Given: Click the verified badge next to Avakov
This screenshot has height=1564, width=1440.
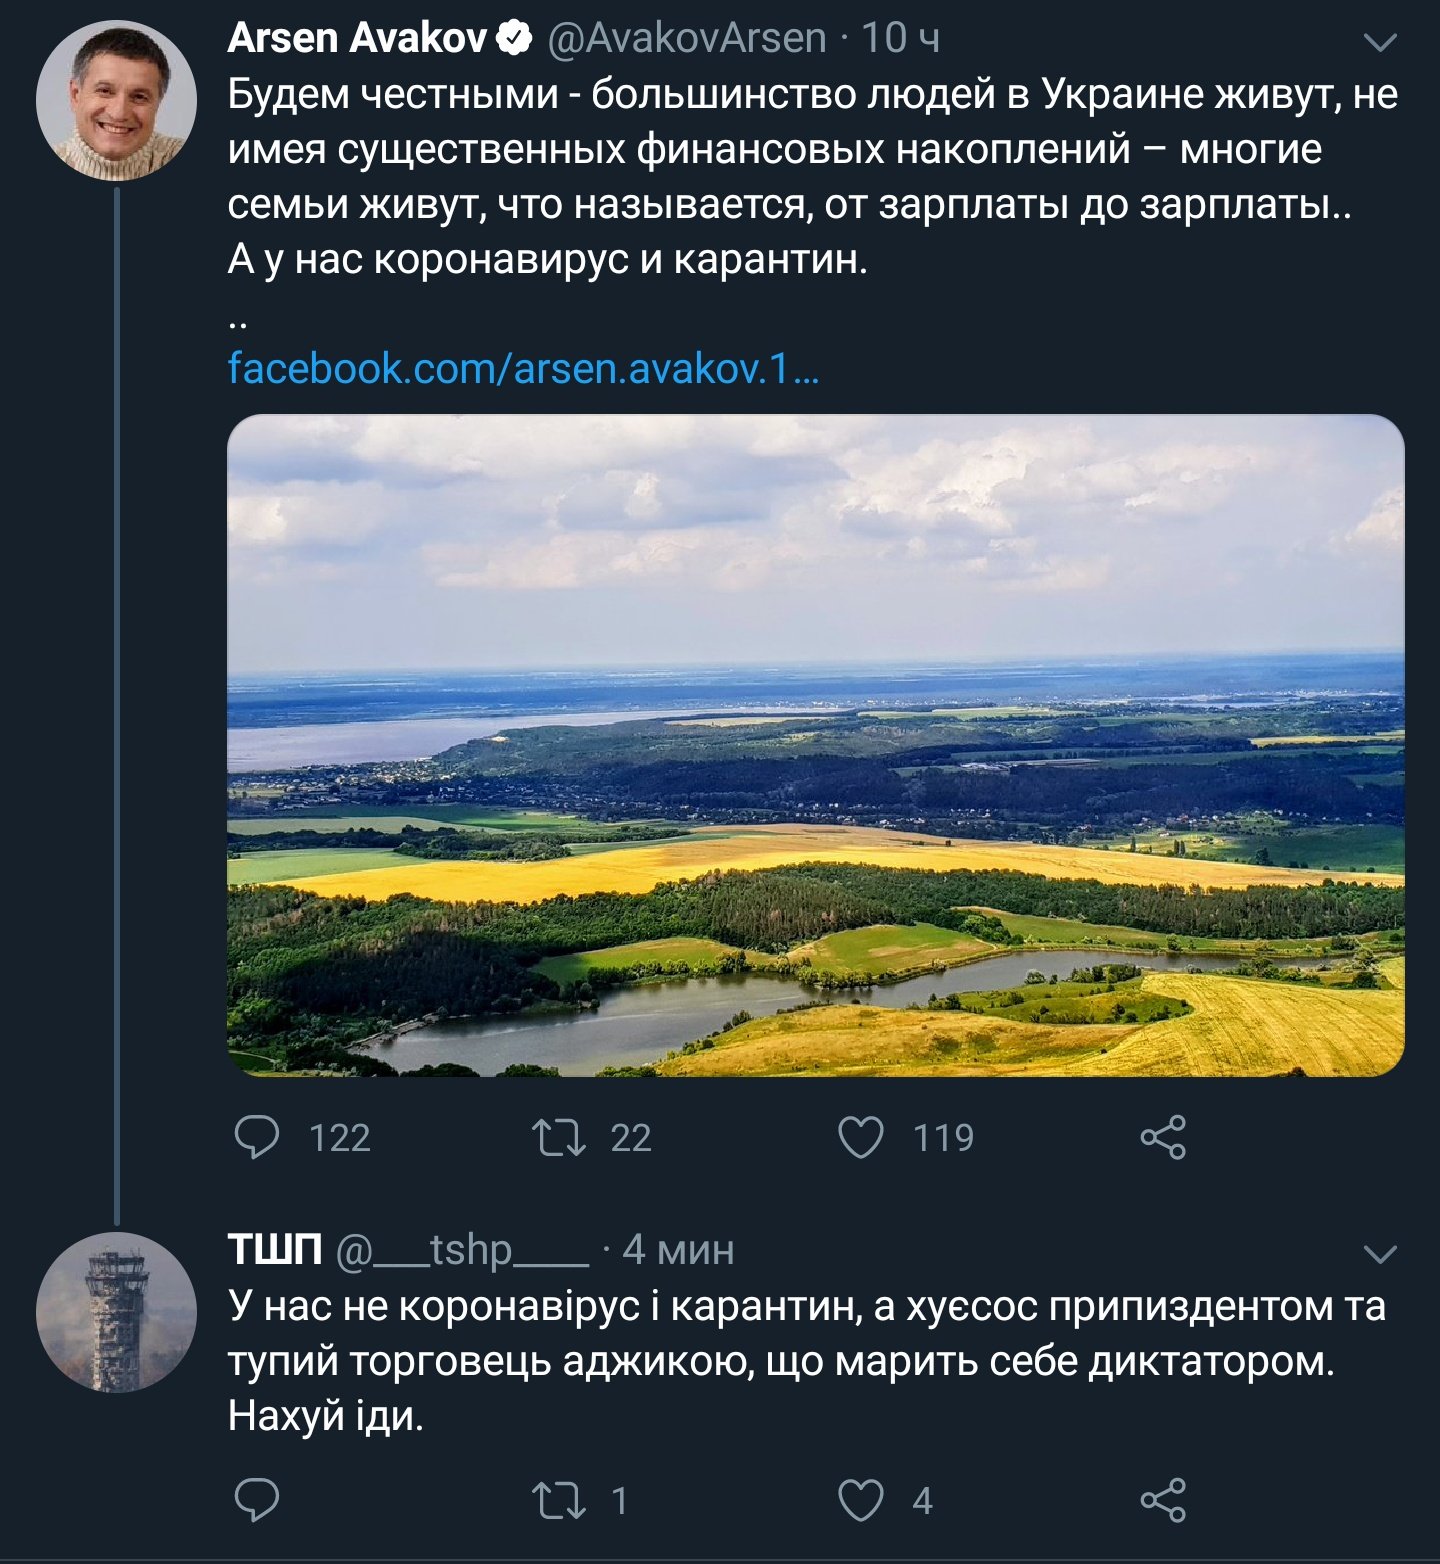Looking at the screenshot, I should point(515,38).
